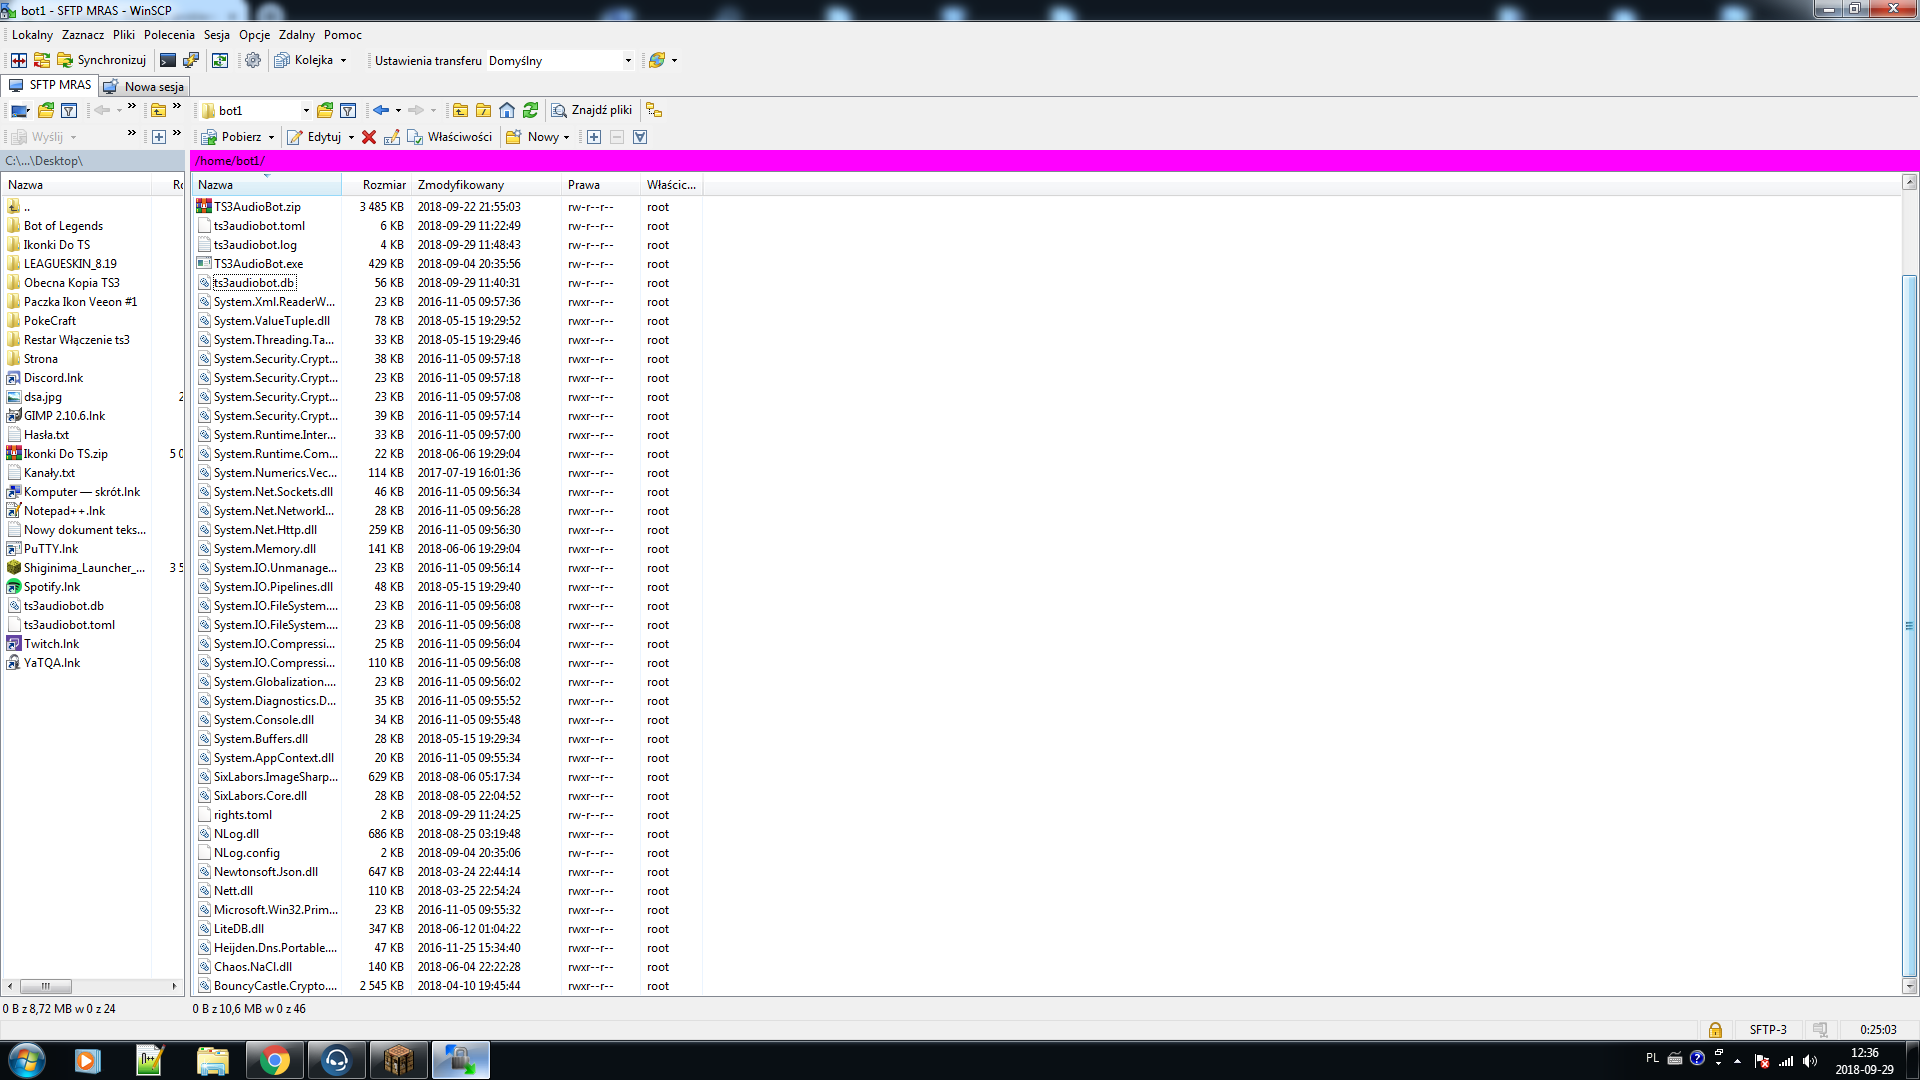Delete selected file with red X
The width and height of the screenshot is (1920, 1080).
(369, 137)
